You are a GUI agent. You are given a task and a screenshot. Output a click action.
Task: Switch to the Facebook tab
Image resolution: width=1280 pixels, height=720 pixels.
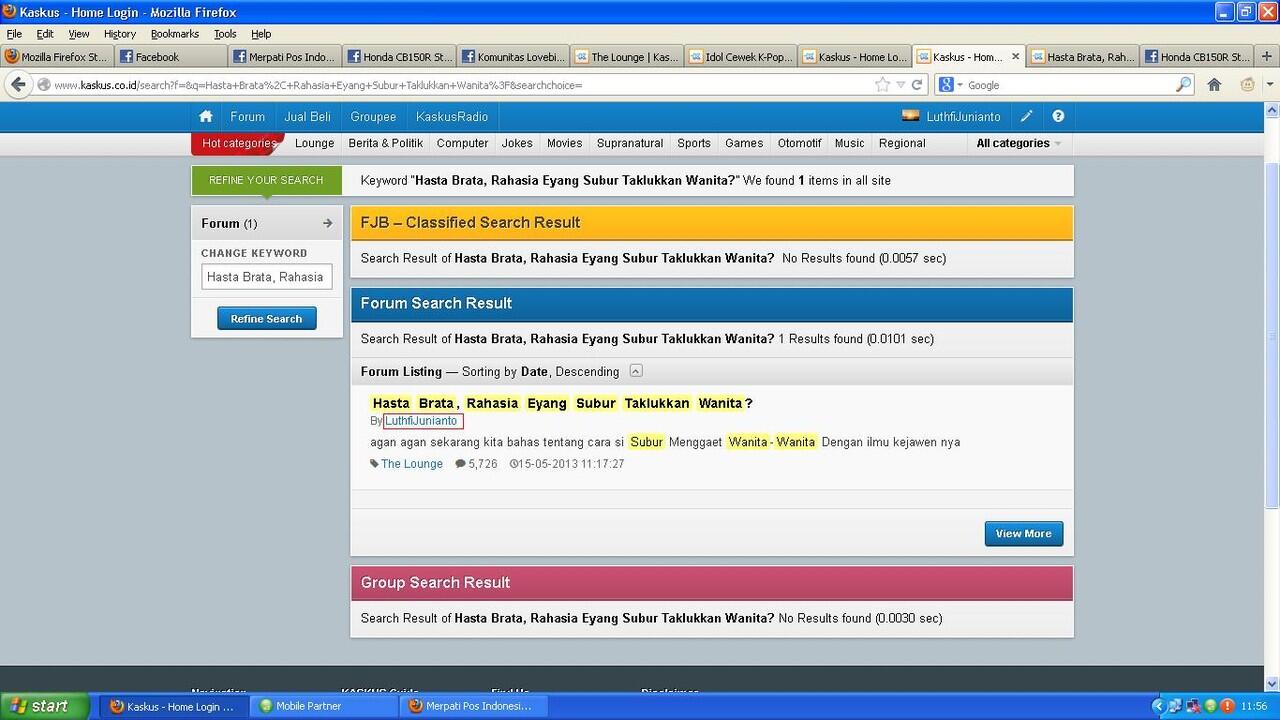[170, 57]
